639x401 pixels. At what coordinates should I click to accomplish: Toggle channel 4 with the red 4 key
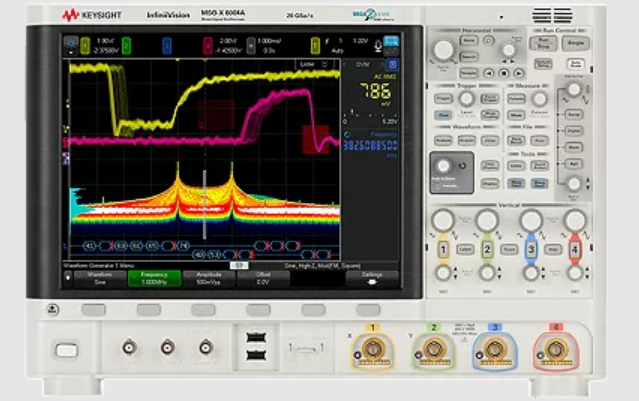pyautogui.click(x=574, y=249)
